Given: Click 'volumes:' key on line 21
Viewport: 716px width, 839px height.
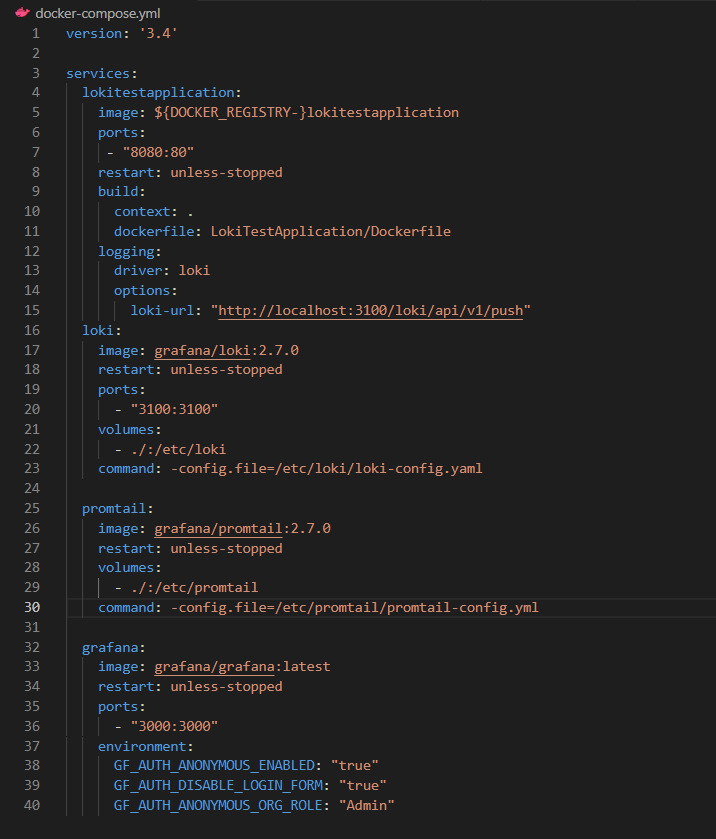Looking at the screenshot, I should tap(130, 430).
